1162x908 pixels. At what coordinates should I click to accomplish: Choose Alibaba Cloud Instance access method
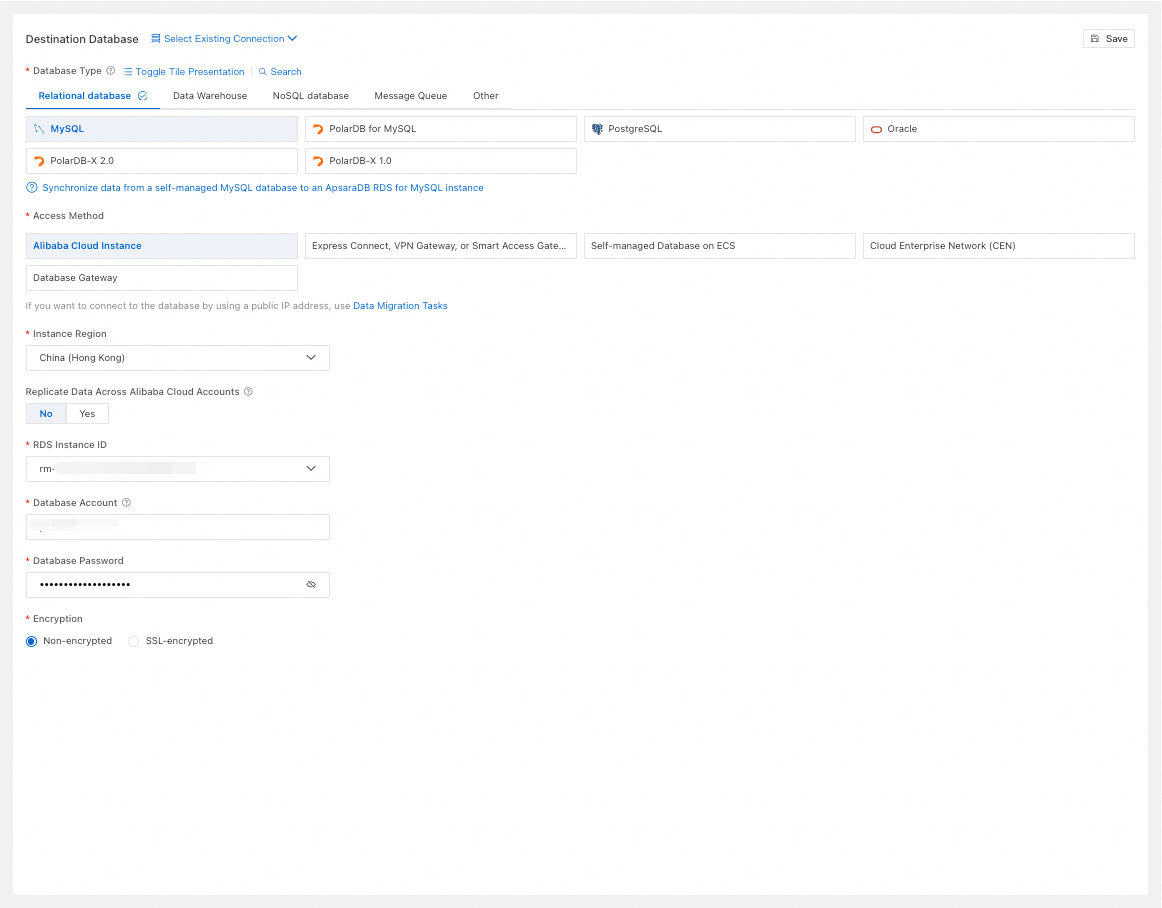click(162, 246)
